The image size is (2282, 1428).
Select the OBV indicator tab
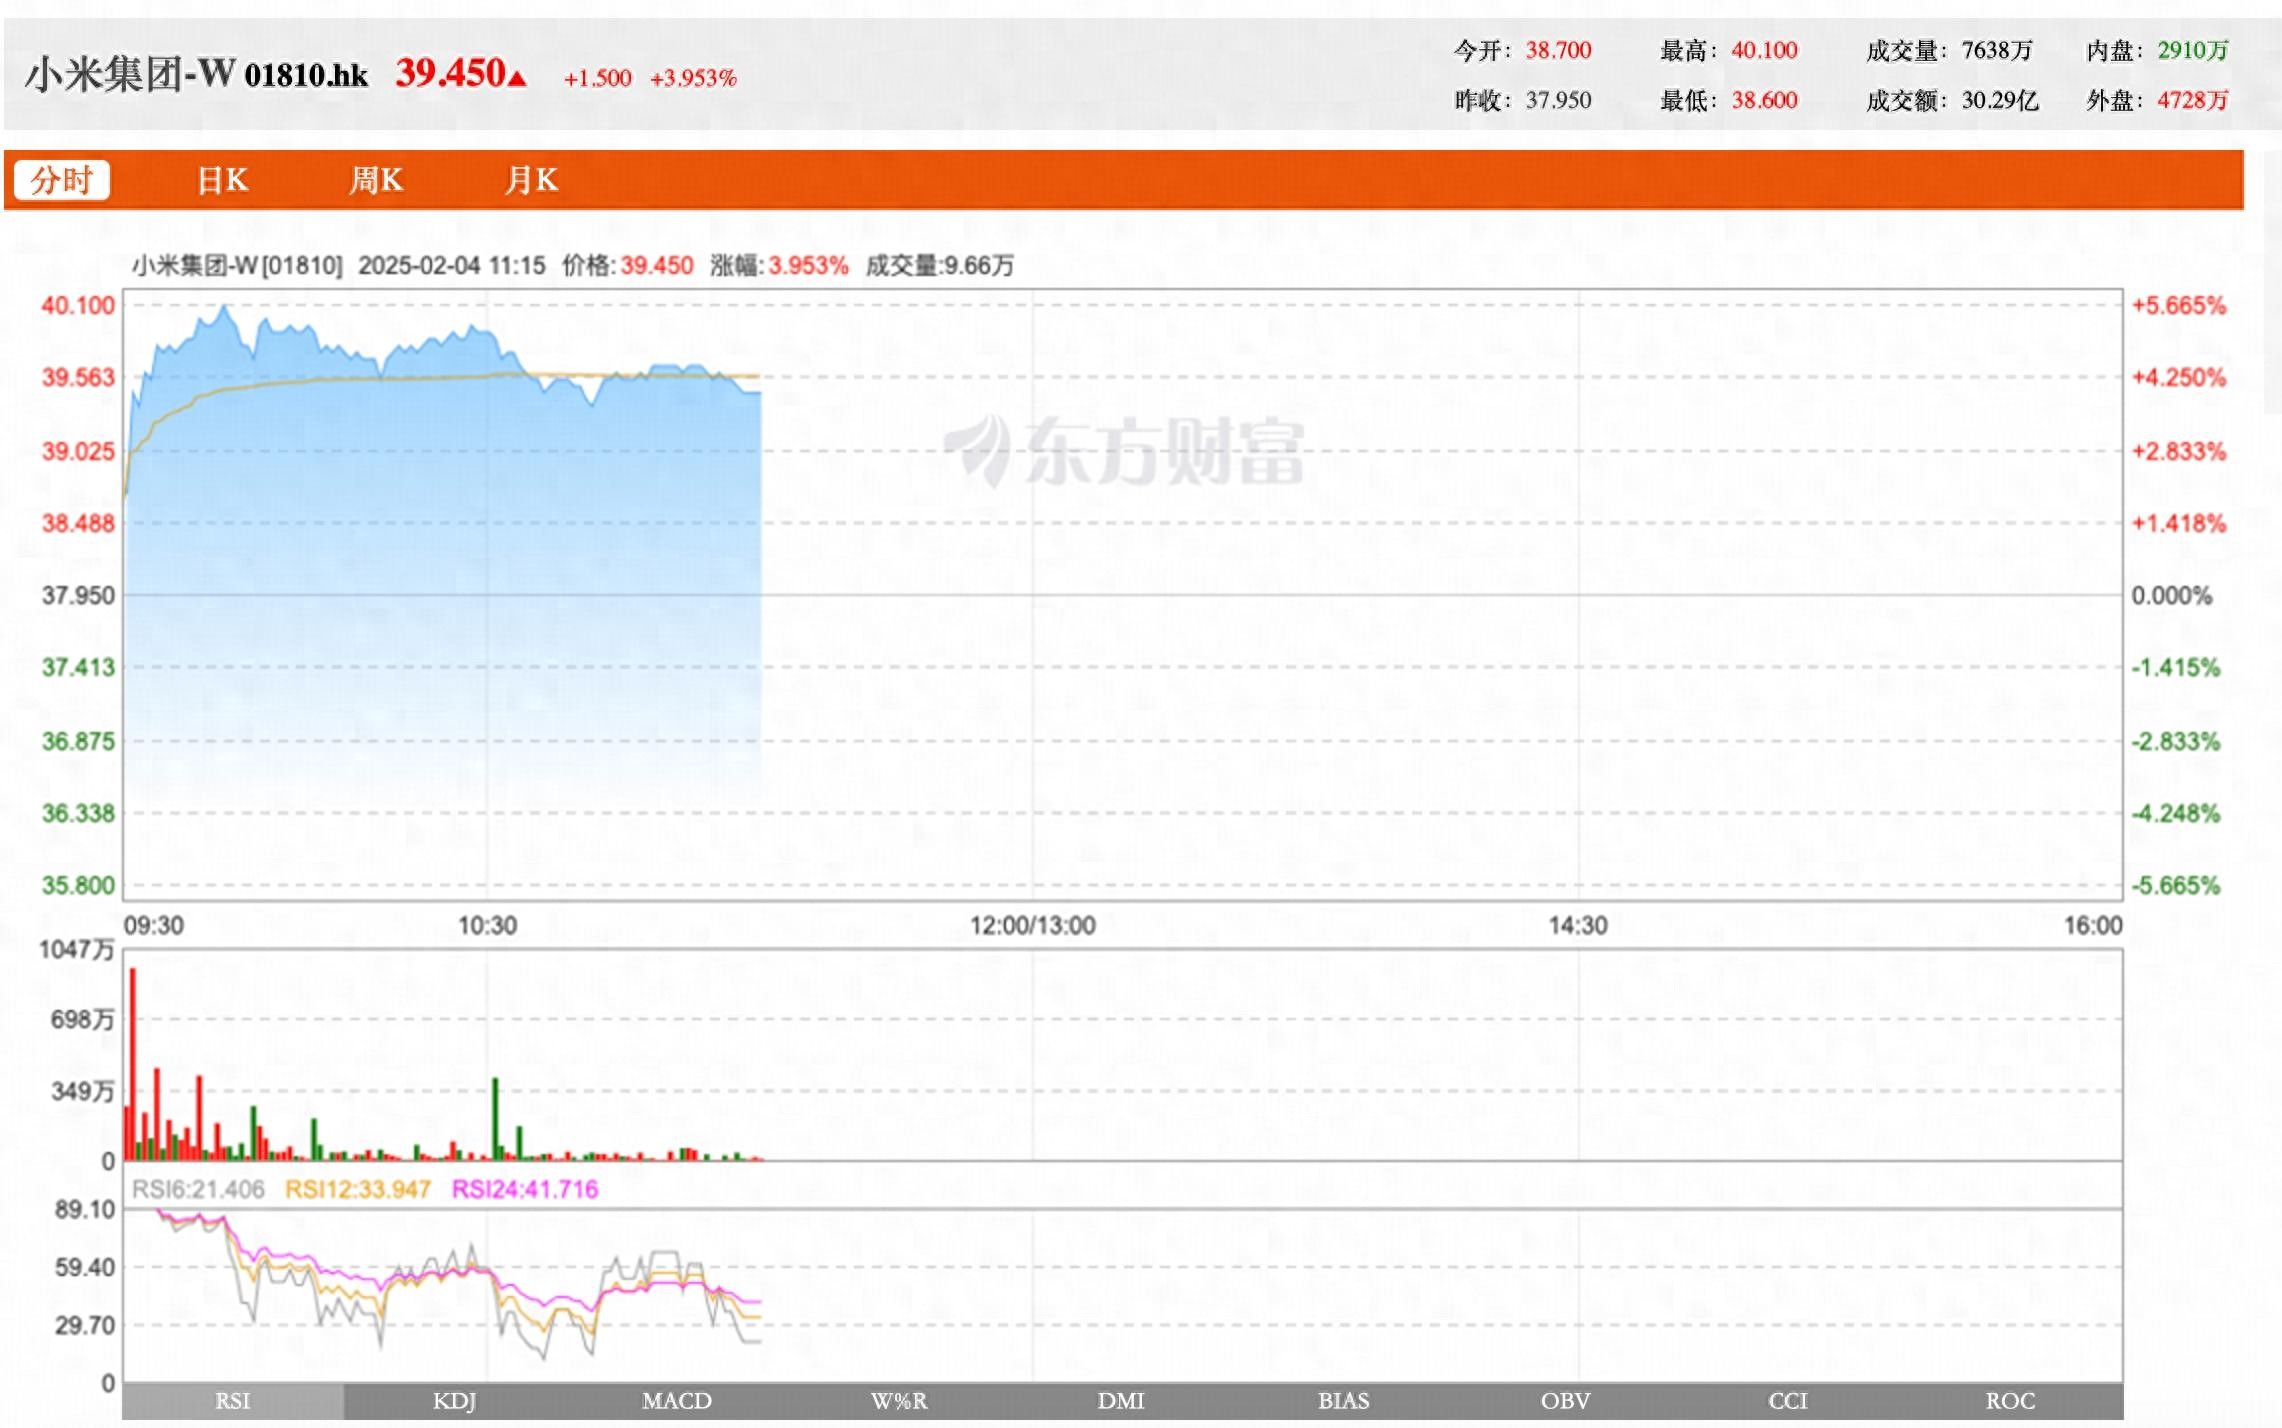point(1566,1401)
